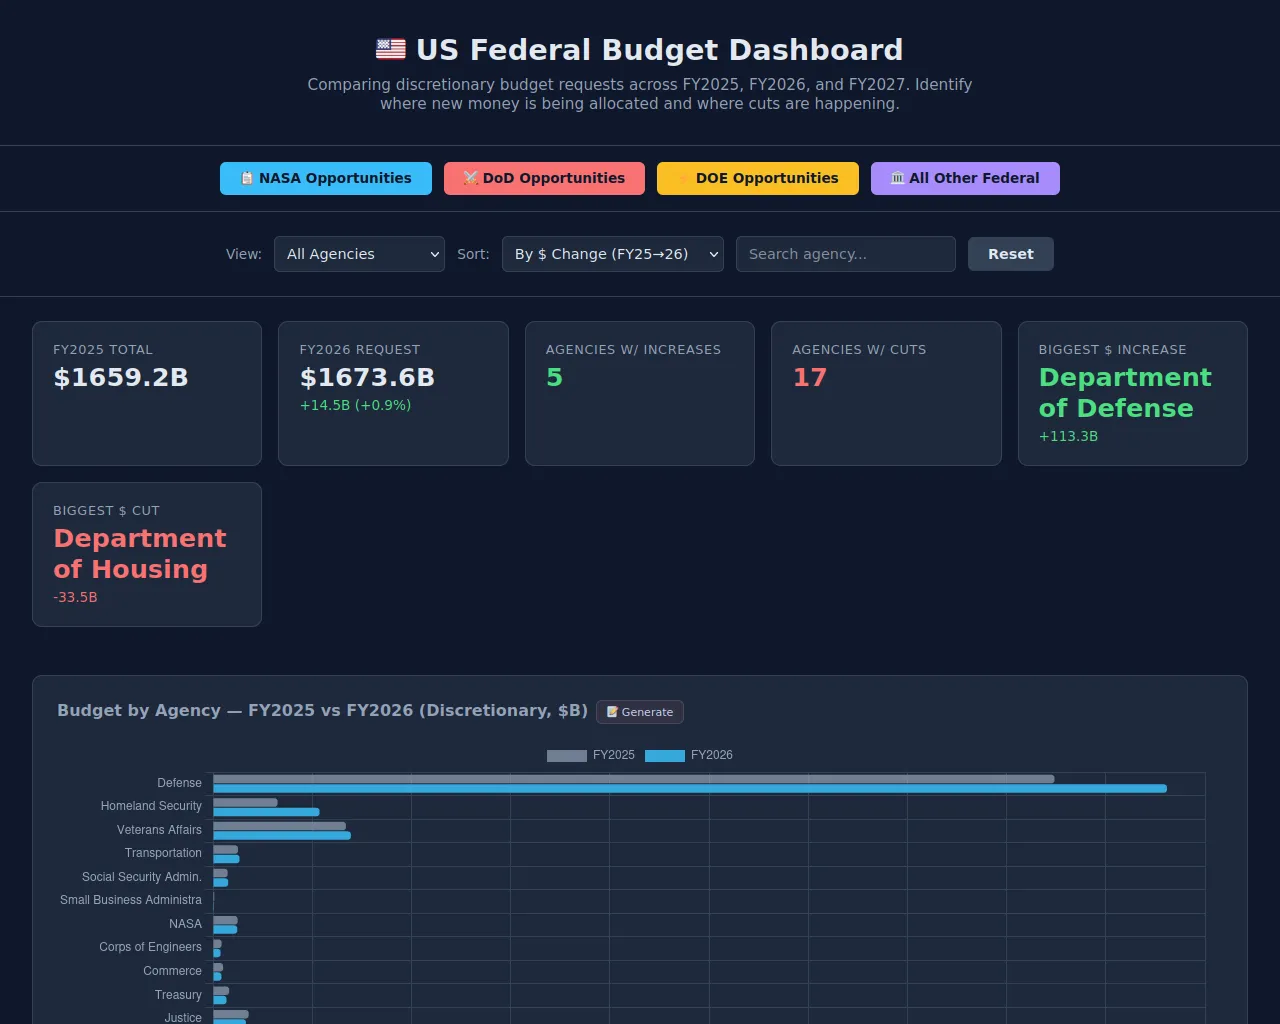Select the Agencies w/ Increases card
This screenshot has height=1024, width=1280.
click(640, 393)
